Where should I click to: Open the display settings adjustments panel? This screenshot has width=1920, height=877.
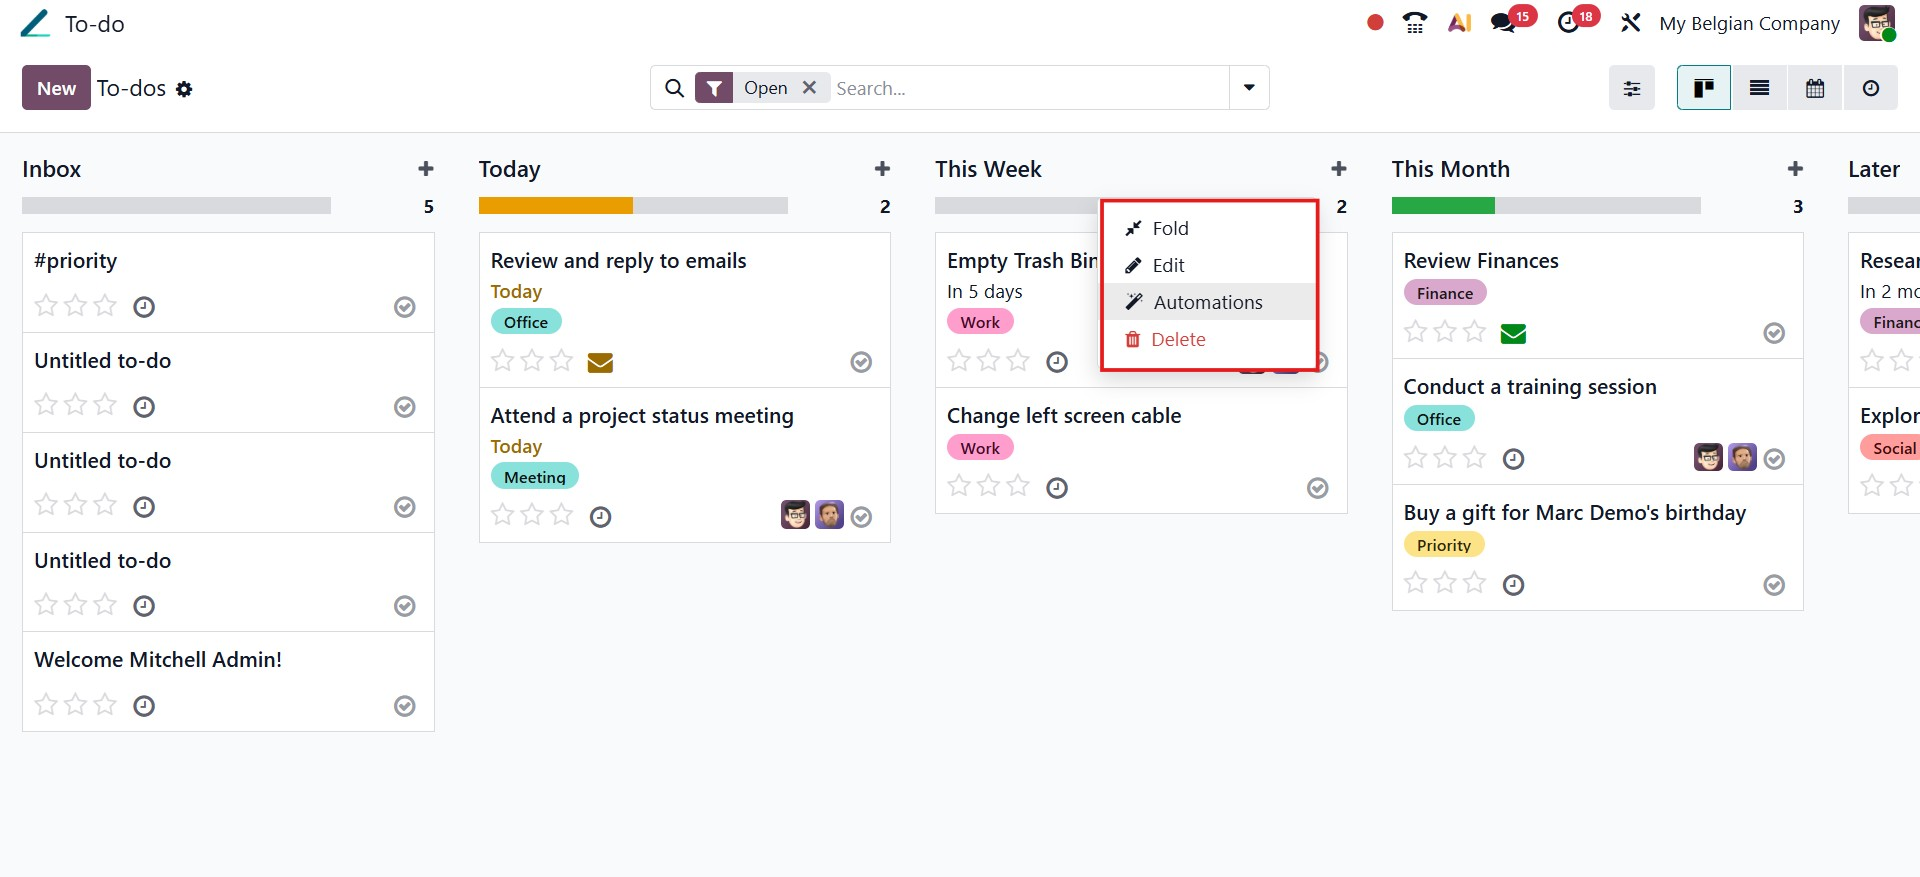(1631, 88)
